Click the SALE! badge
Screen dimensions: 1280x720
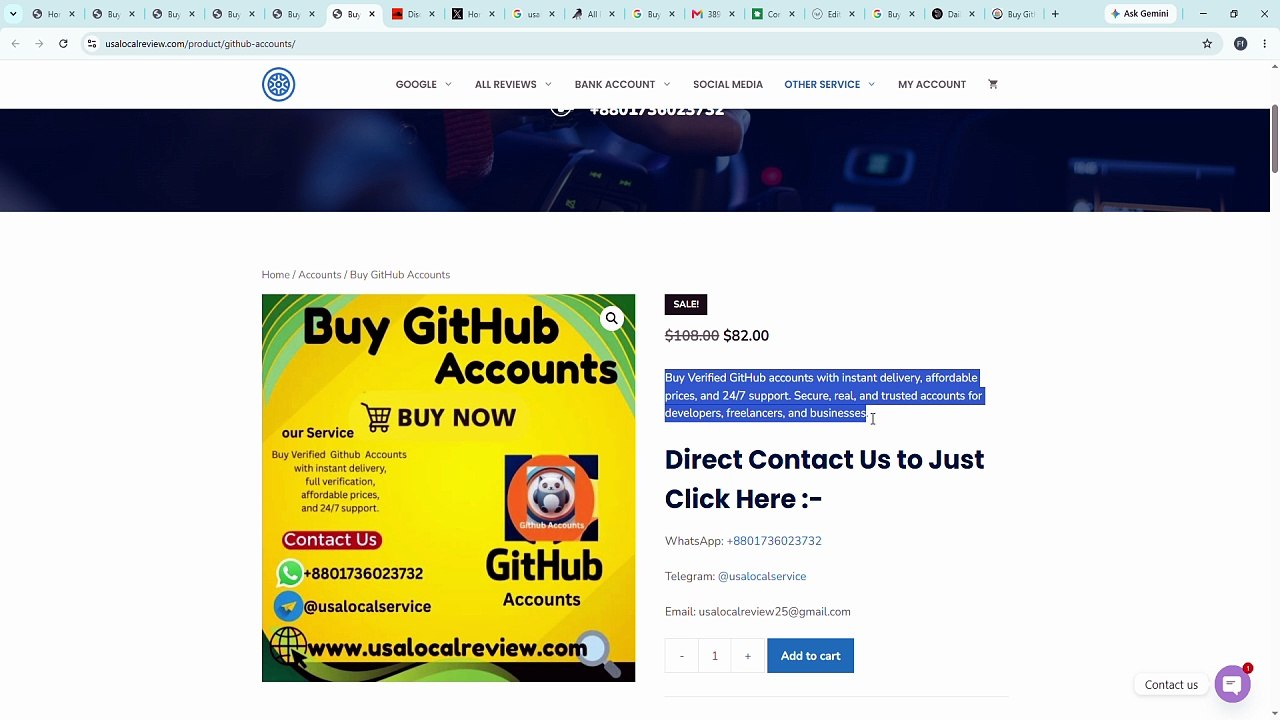(x=686, y=304)
